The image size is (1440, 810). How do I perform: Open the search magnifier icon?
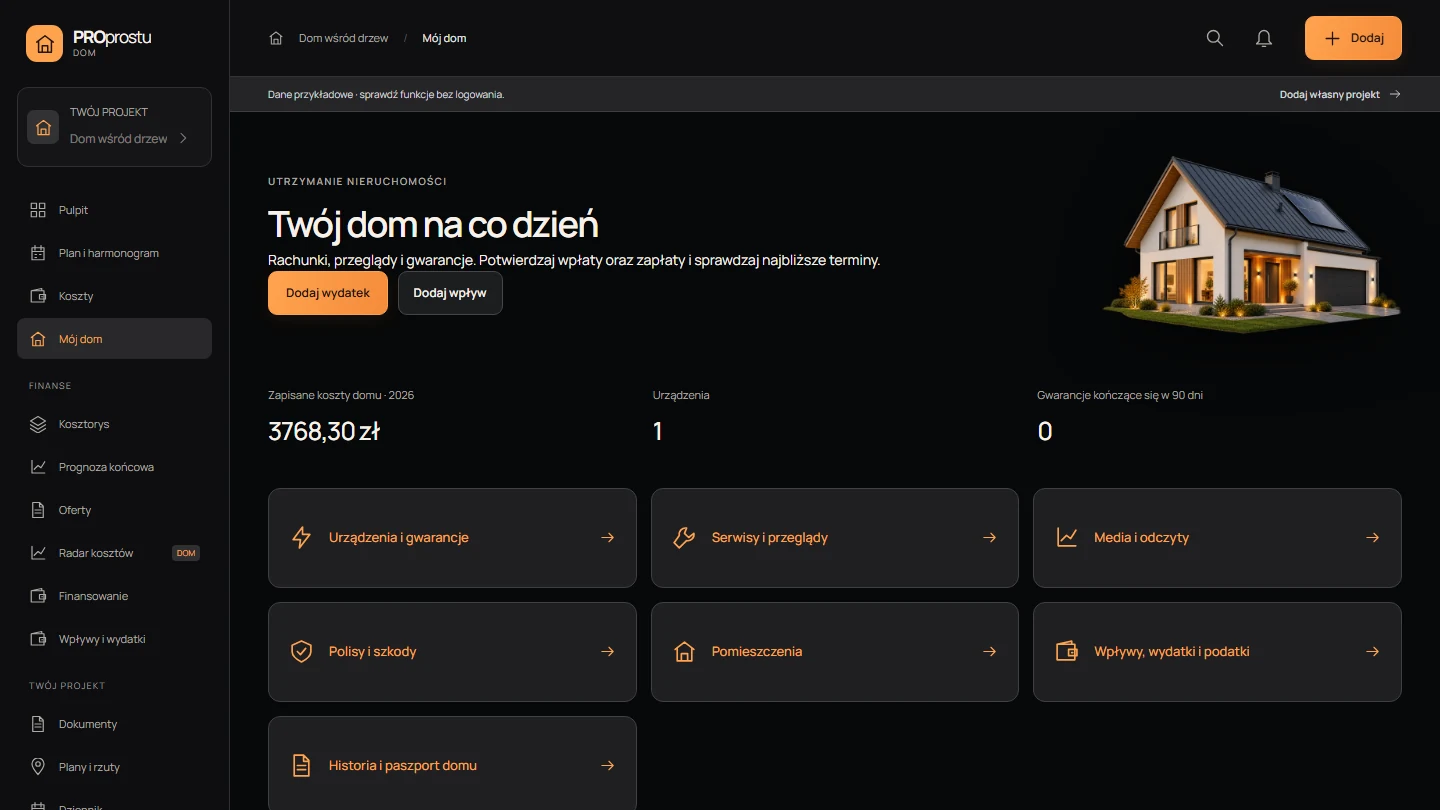coord(1215,38)
